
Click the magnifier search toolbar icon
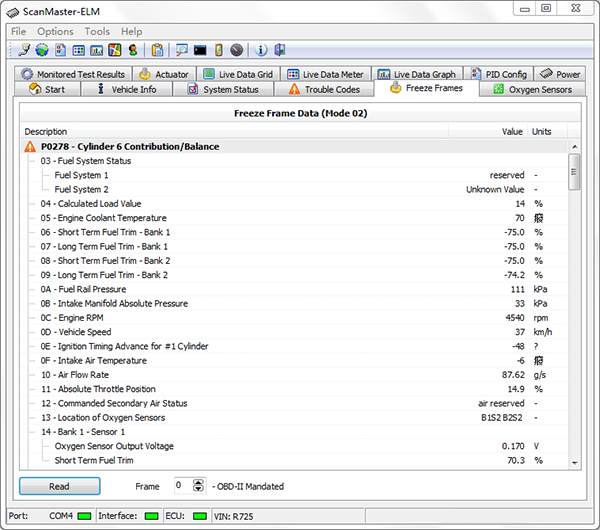tap(182, 50)
